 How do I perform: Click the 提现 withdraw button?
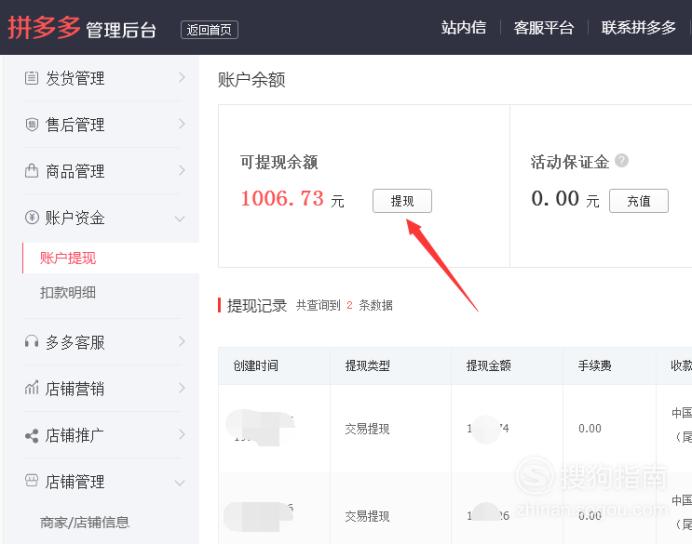point(402,201)
